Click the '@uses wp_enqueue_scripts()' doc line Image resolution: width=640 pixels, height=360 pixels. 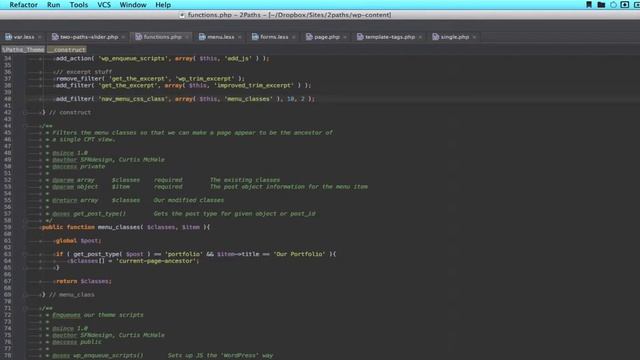coord(162,355)
